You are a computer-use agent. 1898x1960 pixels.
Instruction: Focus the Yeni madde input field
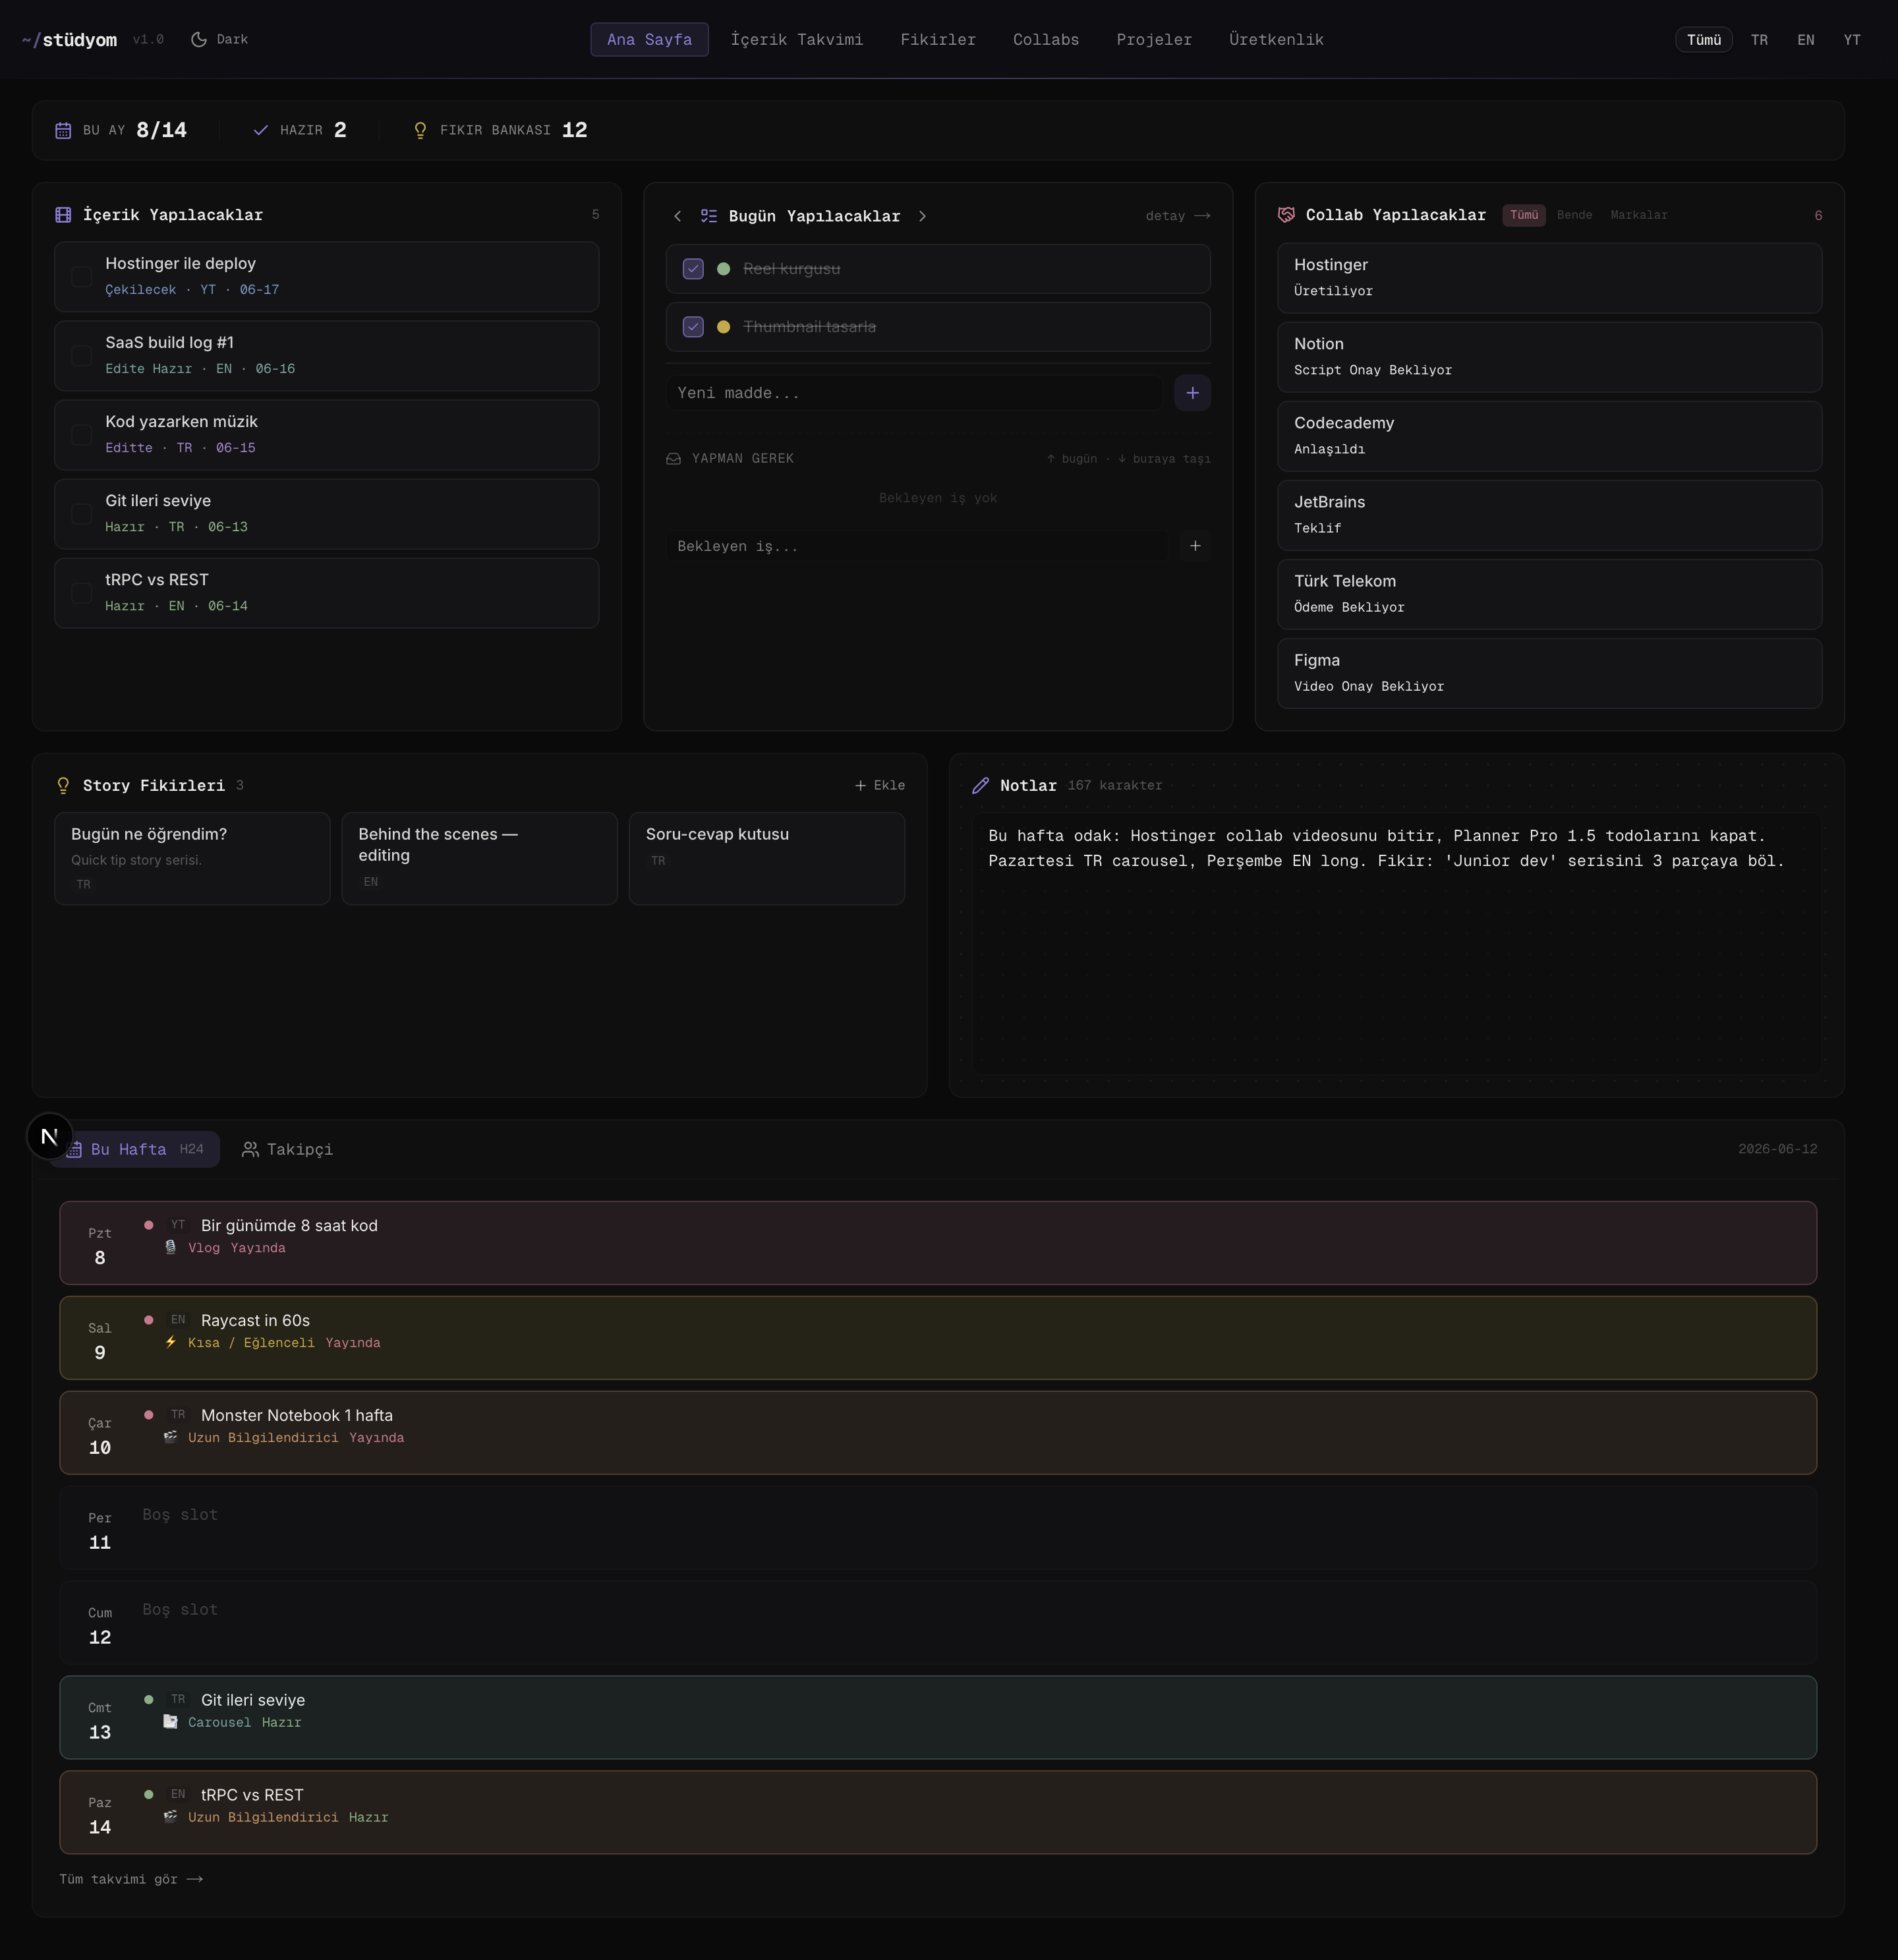point(914,393)
